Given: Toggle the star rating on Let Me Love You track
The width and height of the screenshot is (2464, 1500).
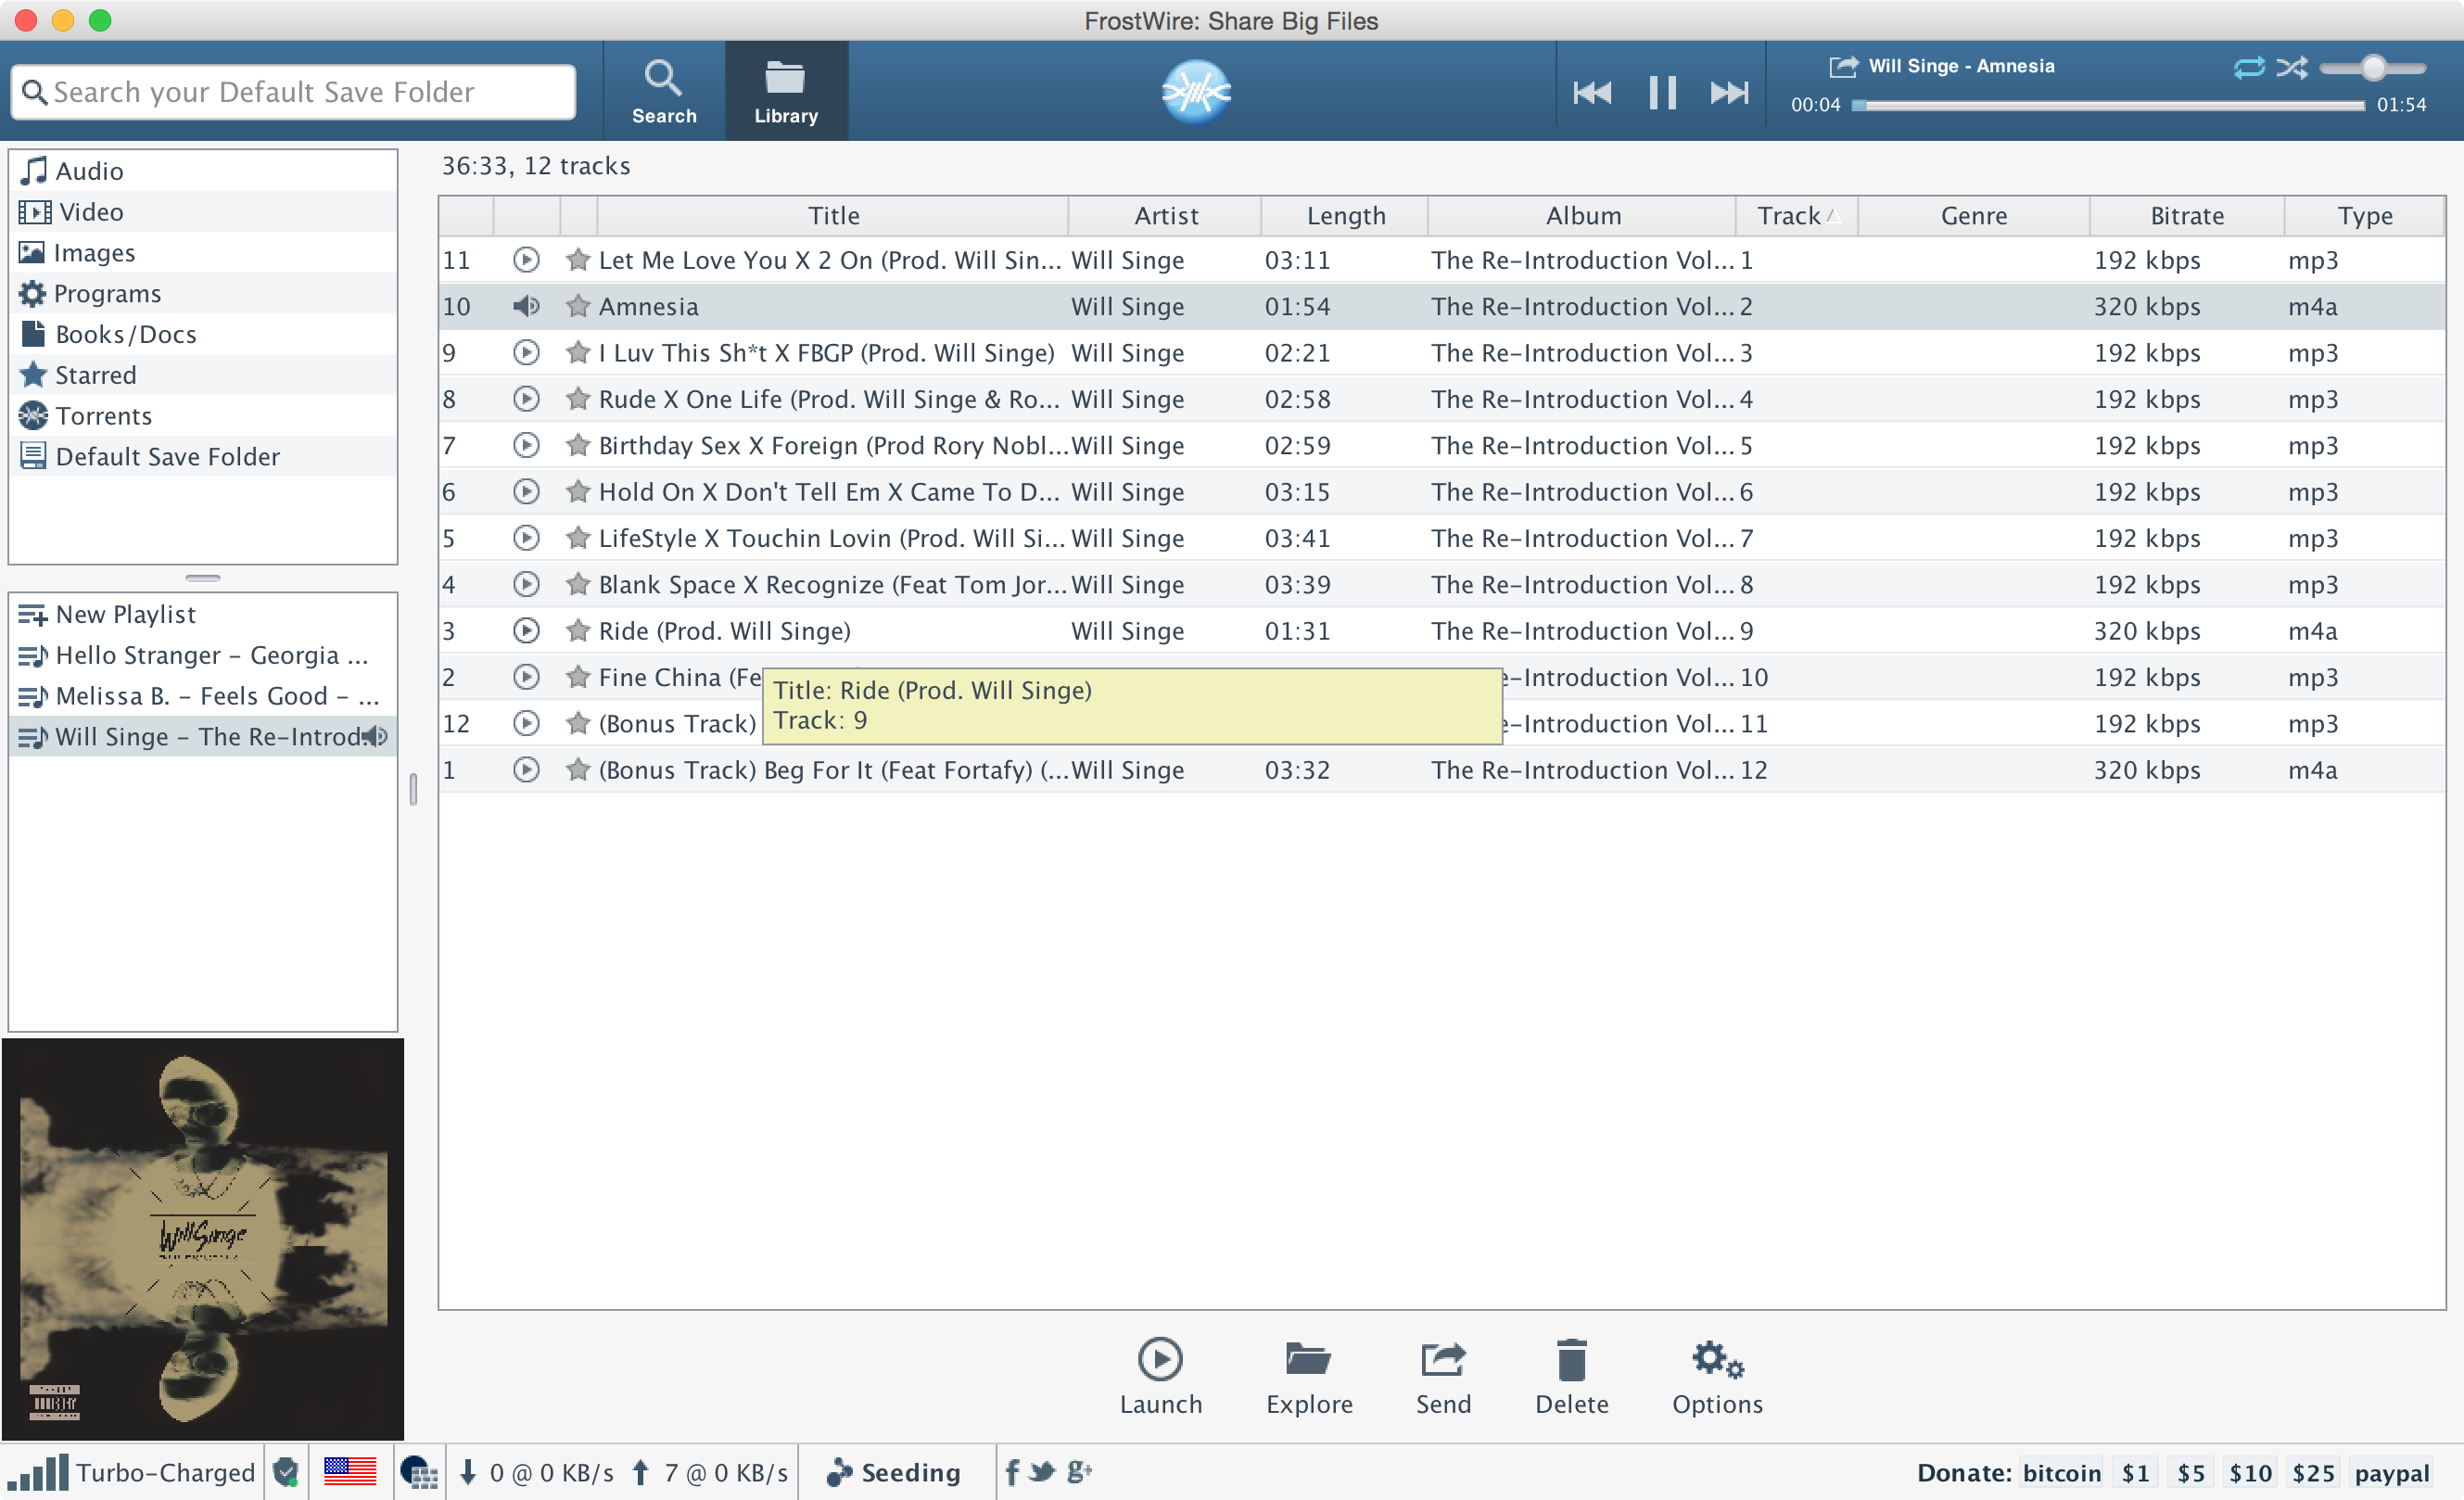Looking at the screenshot, I should click(x=576, y=259).
